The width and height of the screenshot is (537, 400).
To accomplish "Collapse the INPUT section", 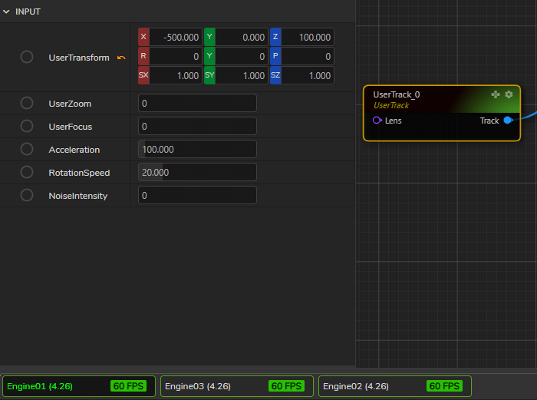I will [x=6, y=12].
